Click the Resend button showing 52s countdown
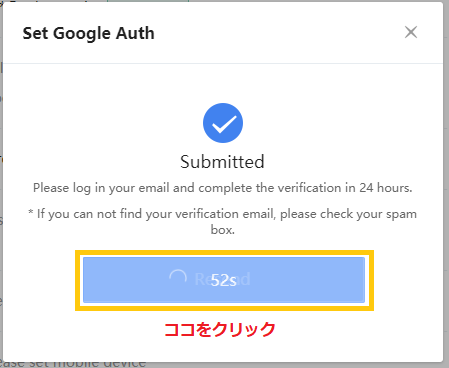The width and height of the screenshot is (449, 368). tap(224, 280)
